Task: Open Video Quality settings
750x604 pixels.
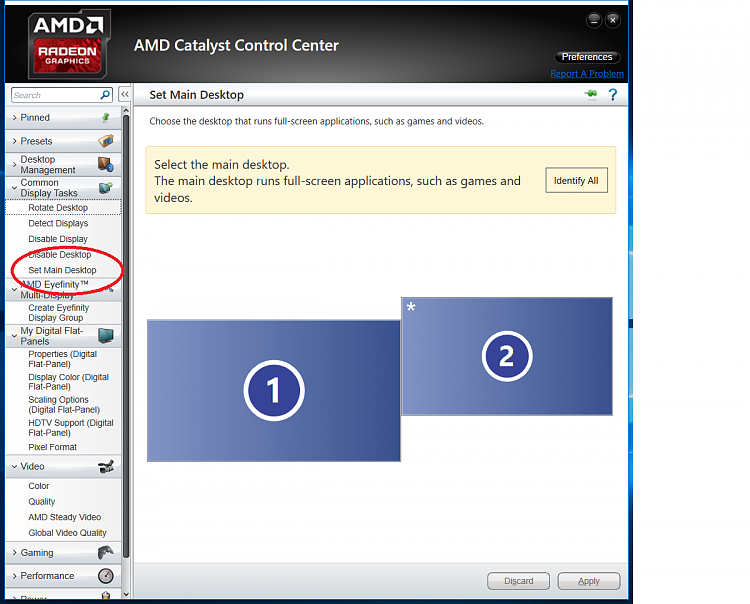Action: (42, 502)
